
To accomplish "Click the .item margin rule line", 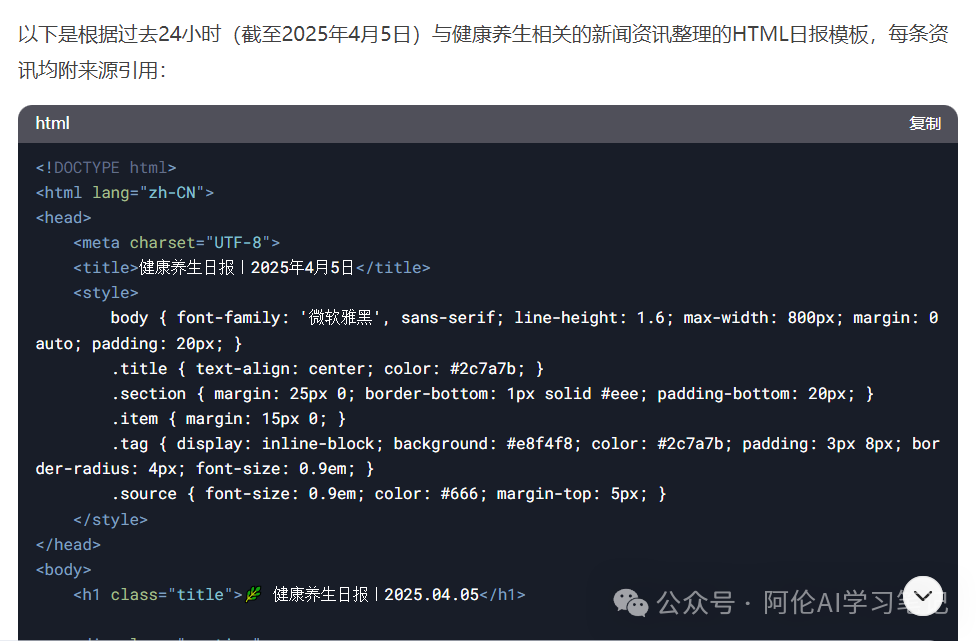I will pyautogui.click(x=229, y=419).
